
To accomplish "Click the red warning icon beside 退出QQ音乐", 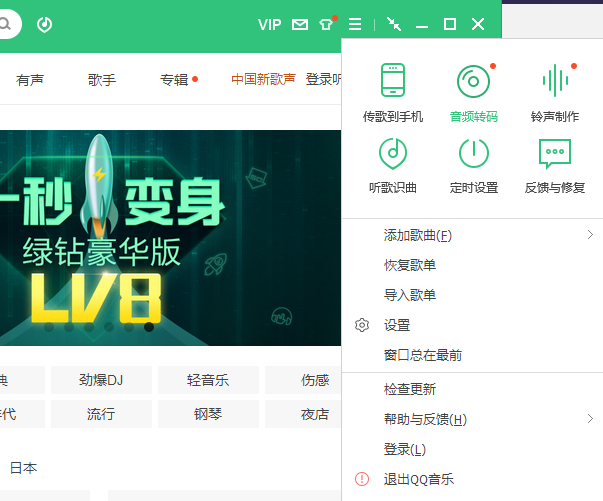I will pos(361,479).
